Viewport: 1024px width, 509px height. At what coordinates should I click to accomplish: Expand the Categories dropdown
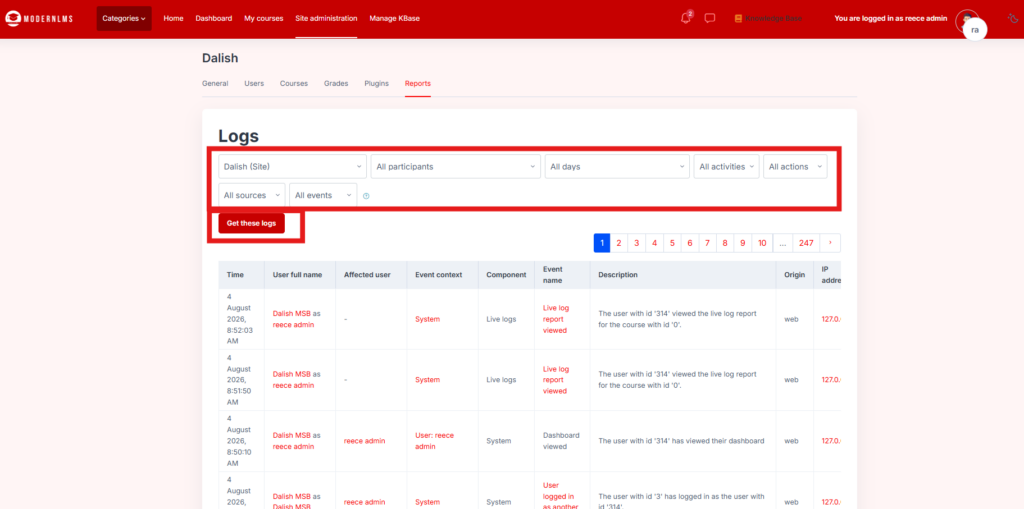[124, 18]
